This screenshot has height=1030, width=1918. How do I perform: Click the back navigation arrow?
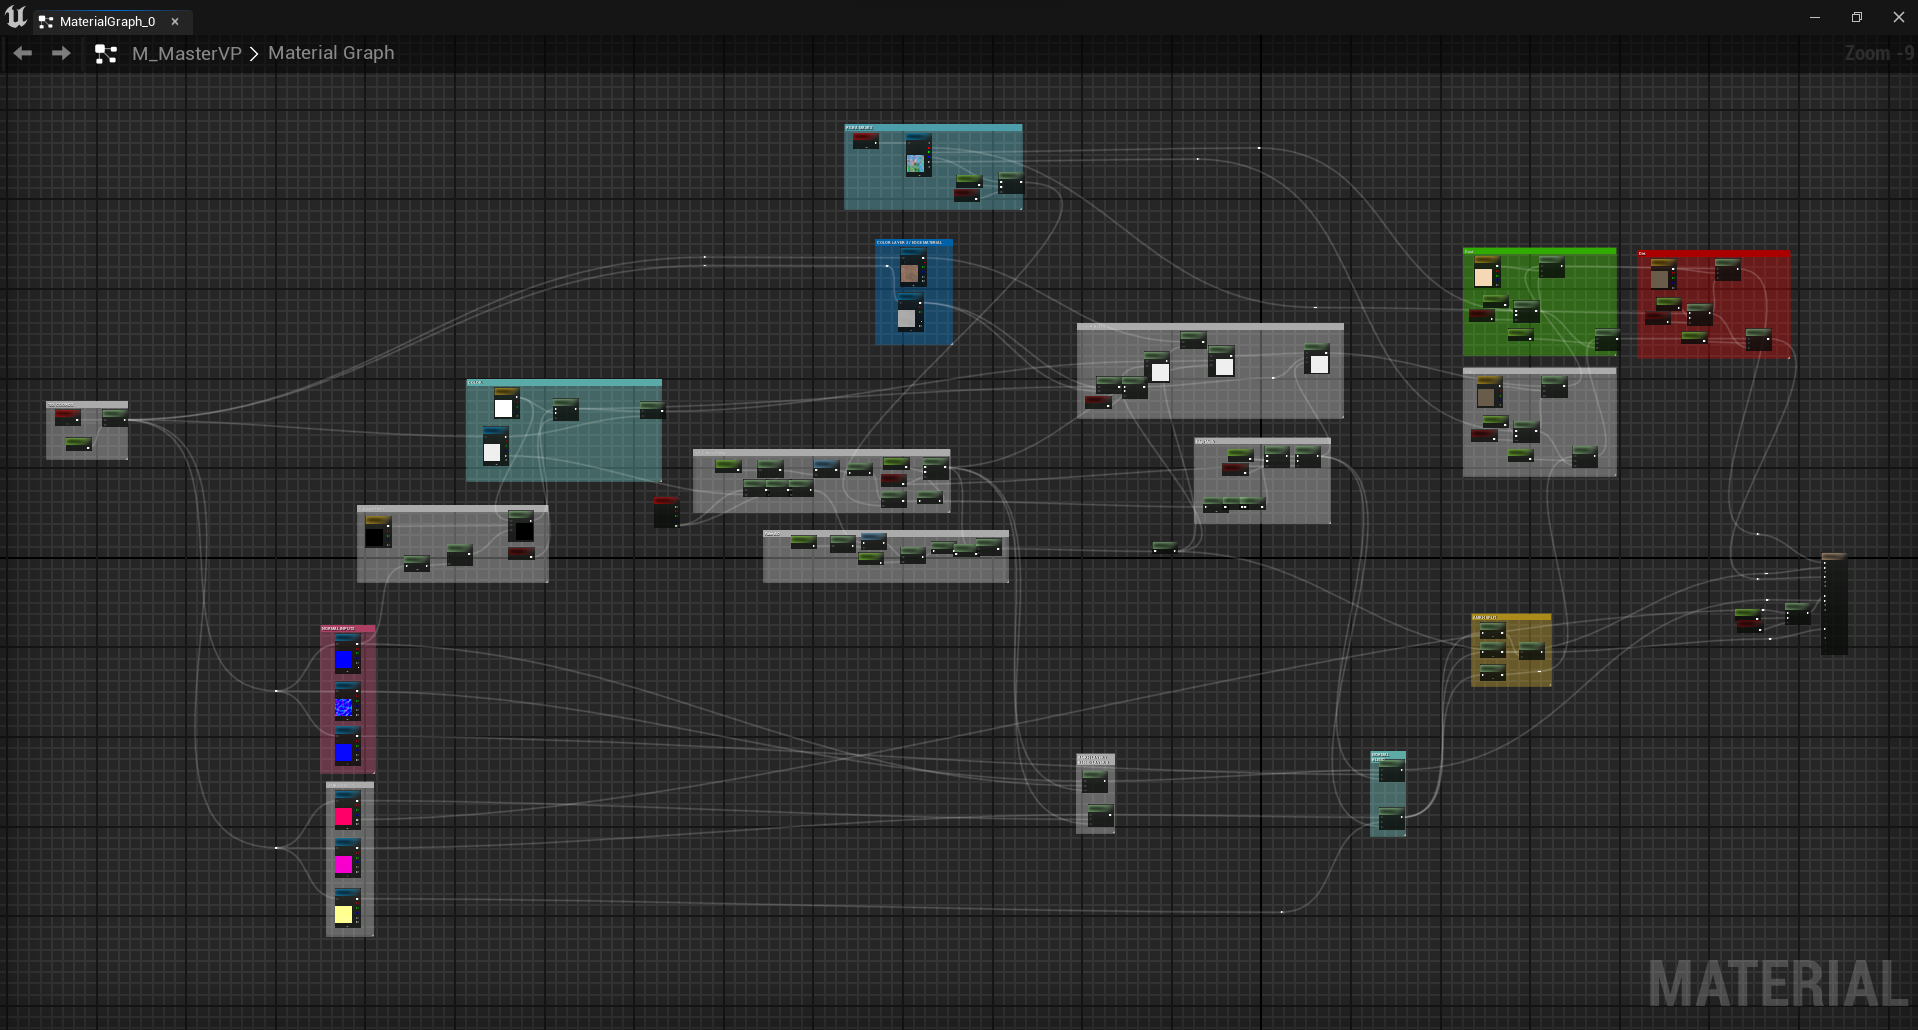[x=22, y=53]
